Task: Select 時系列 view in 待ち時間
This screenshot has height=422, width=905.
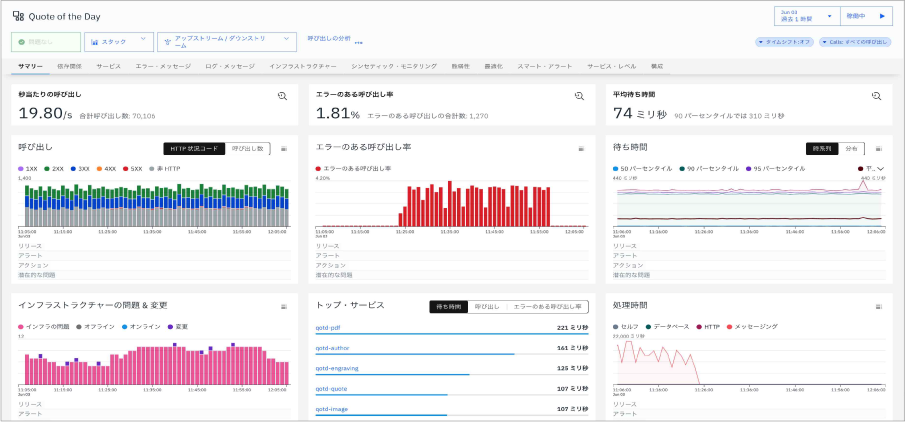Action: (821, 148)
